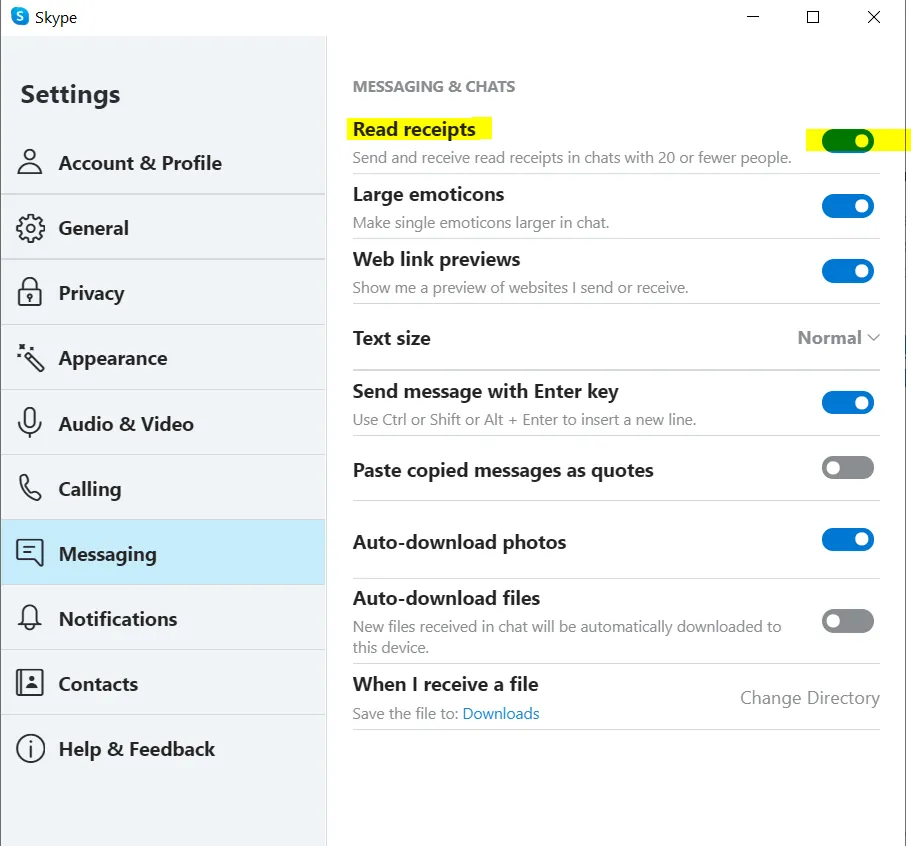The height and width of the screenshot is (846, 911).
Task: Open the Text size Normal dropdown
Action: (838, 338)
